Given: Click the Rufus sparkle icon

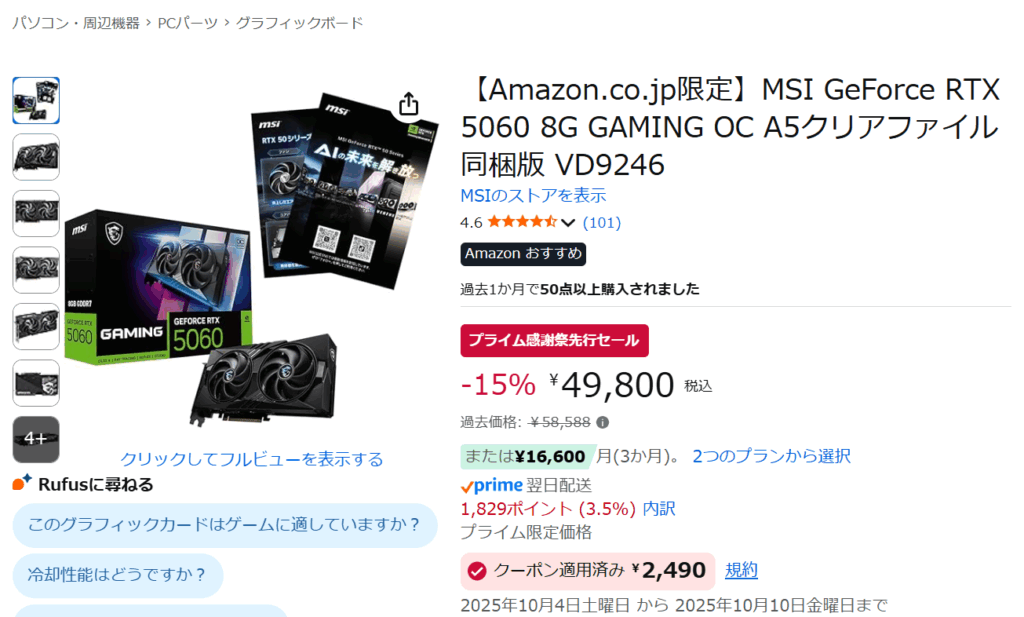Looking at the screenshot, I should [x=22, y=483].
